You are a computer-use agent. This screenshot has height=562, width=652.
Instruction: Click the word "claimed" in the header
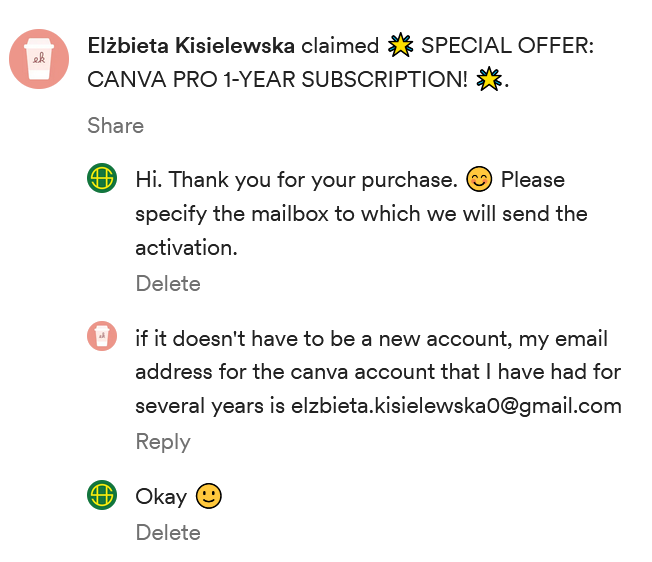coord(340,46)
